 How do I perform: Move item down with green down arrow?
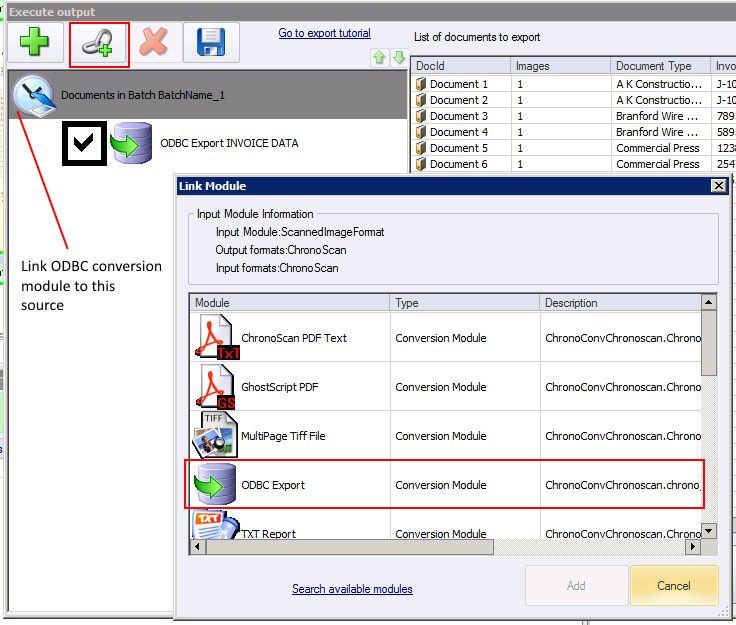(x=398, y=57)
